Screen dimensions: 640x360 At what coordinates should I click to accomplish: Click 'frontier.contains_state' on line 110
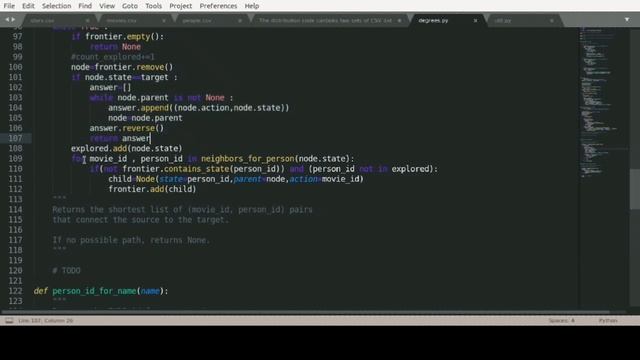point(176,169)
